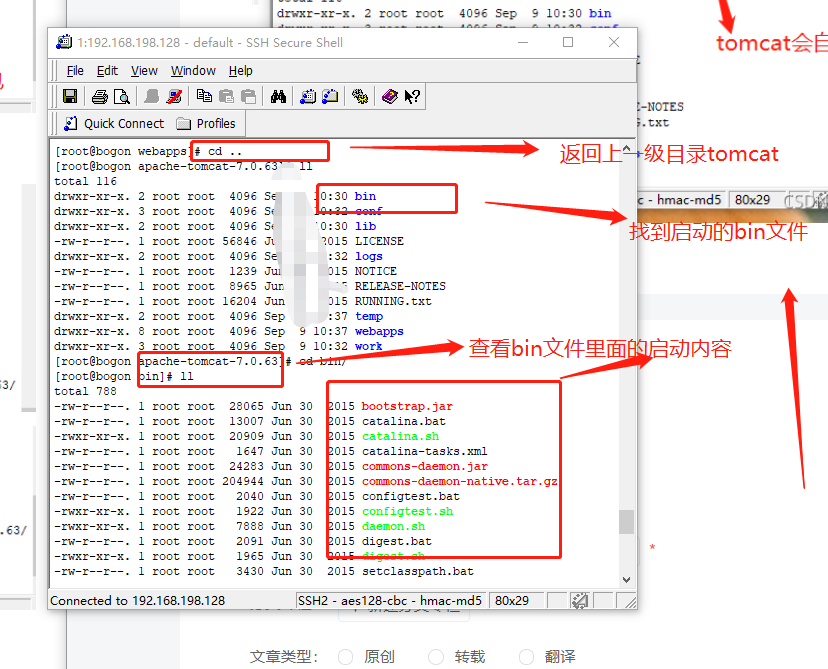The image size is (828, 669).
Task: Open the purple Help book icon
Action: click(x=390, y=97)
